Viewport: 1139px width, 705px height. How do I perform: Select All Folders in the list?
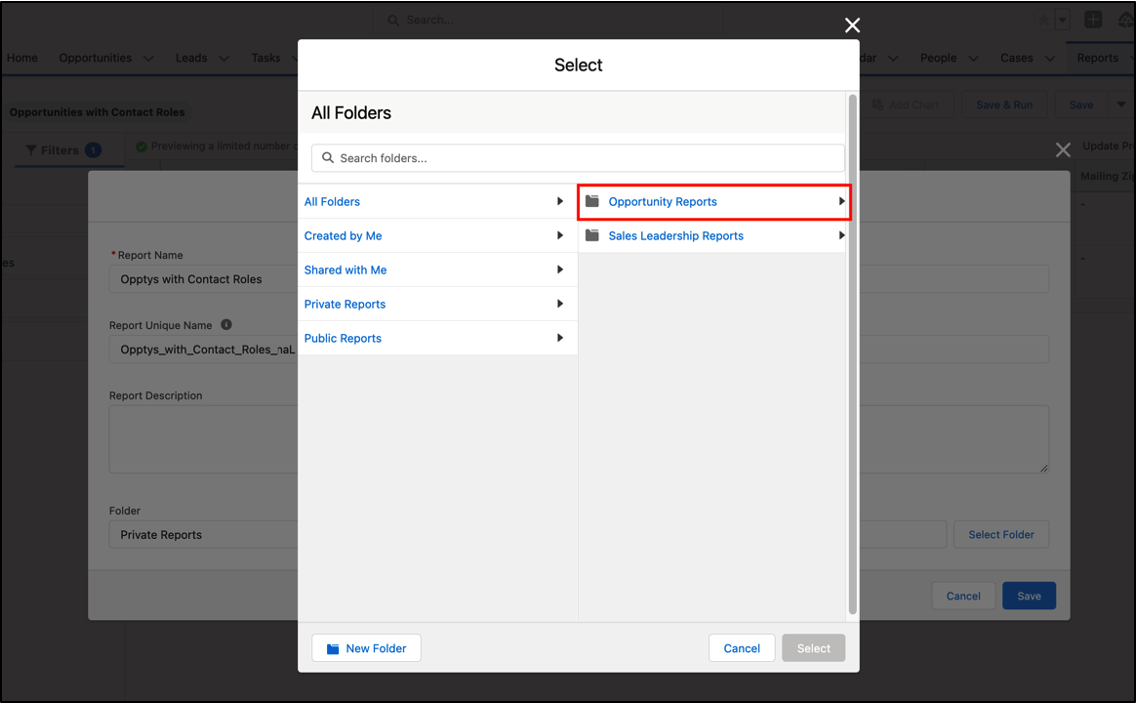pyautogui.click(x=332, y=202)
